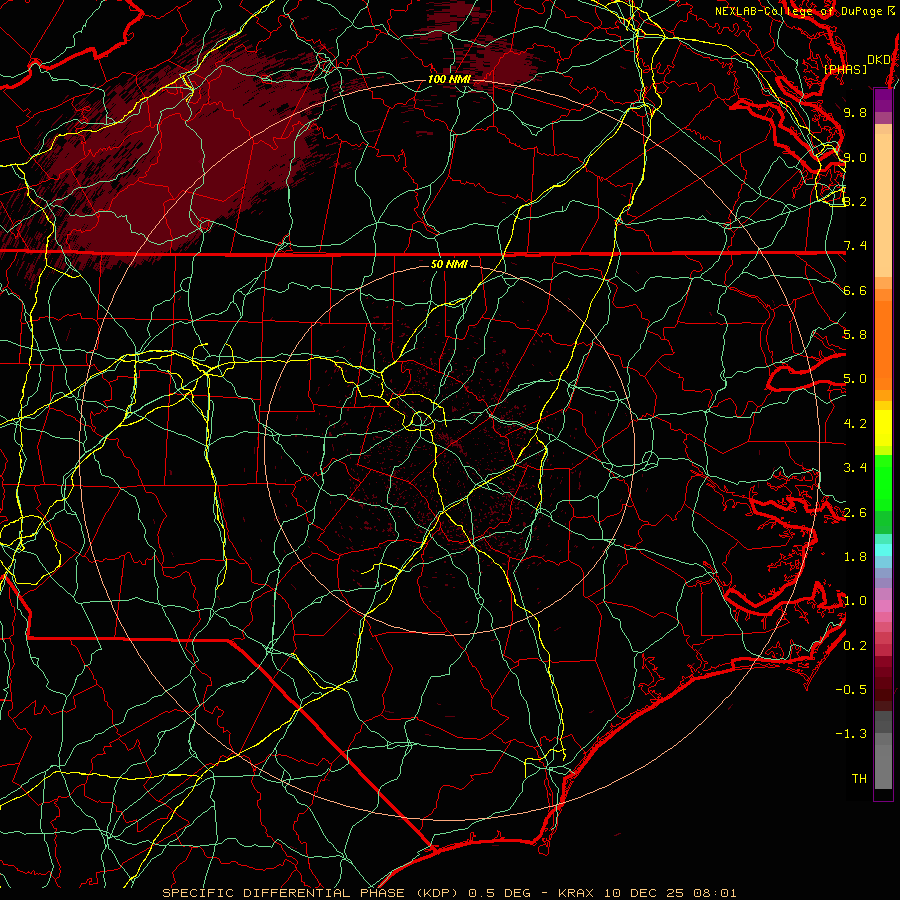Click the 100 NMI range ring label

click(x=448, y=79)
